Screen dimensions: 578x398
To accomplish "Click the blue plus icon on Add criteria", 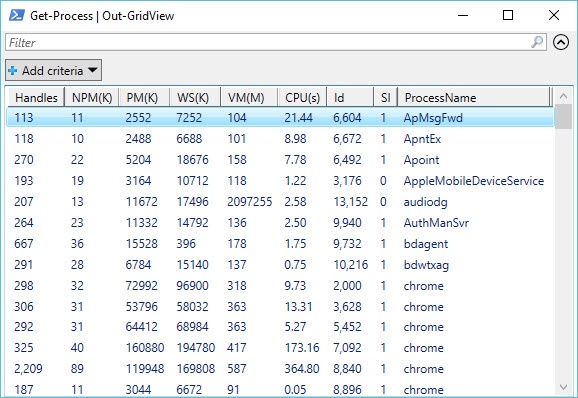I will (x=13, y=70).
